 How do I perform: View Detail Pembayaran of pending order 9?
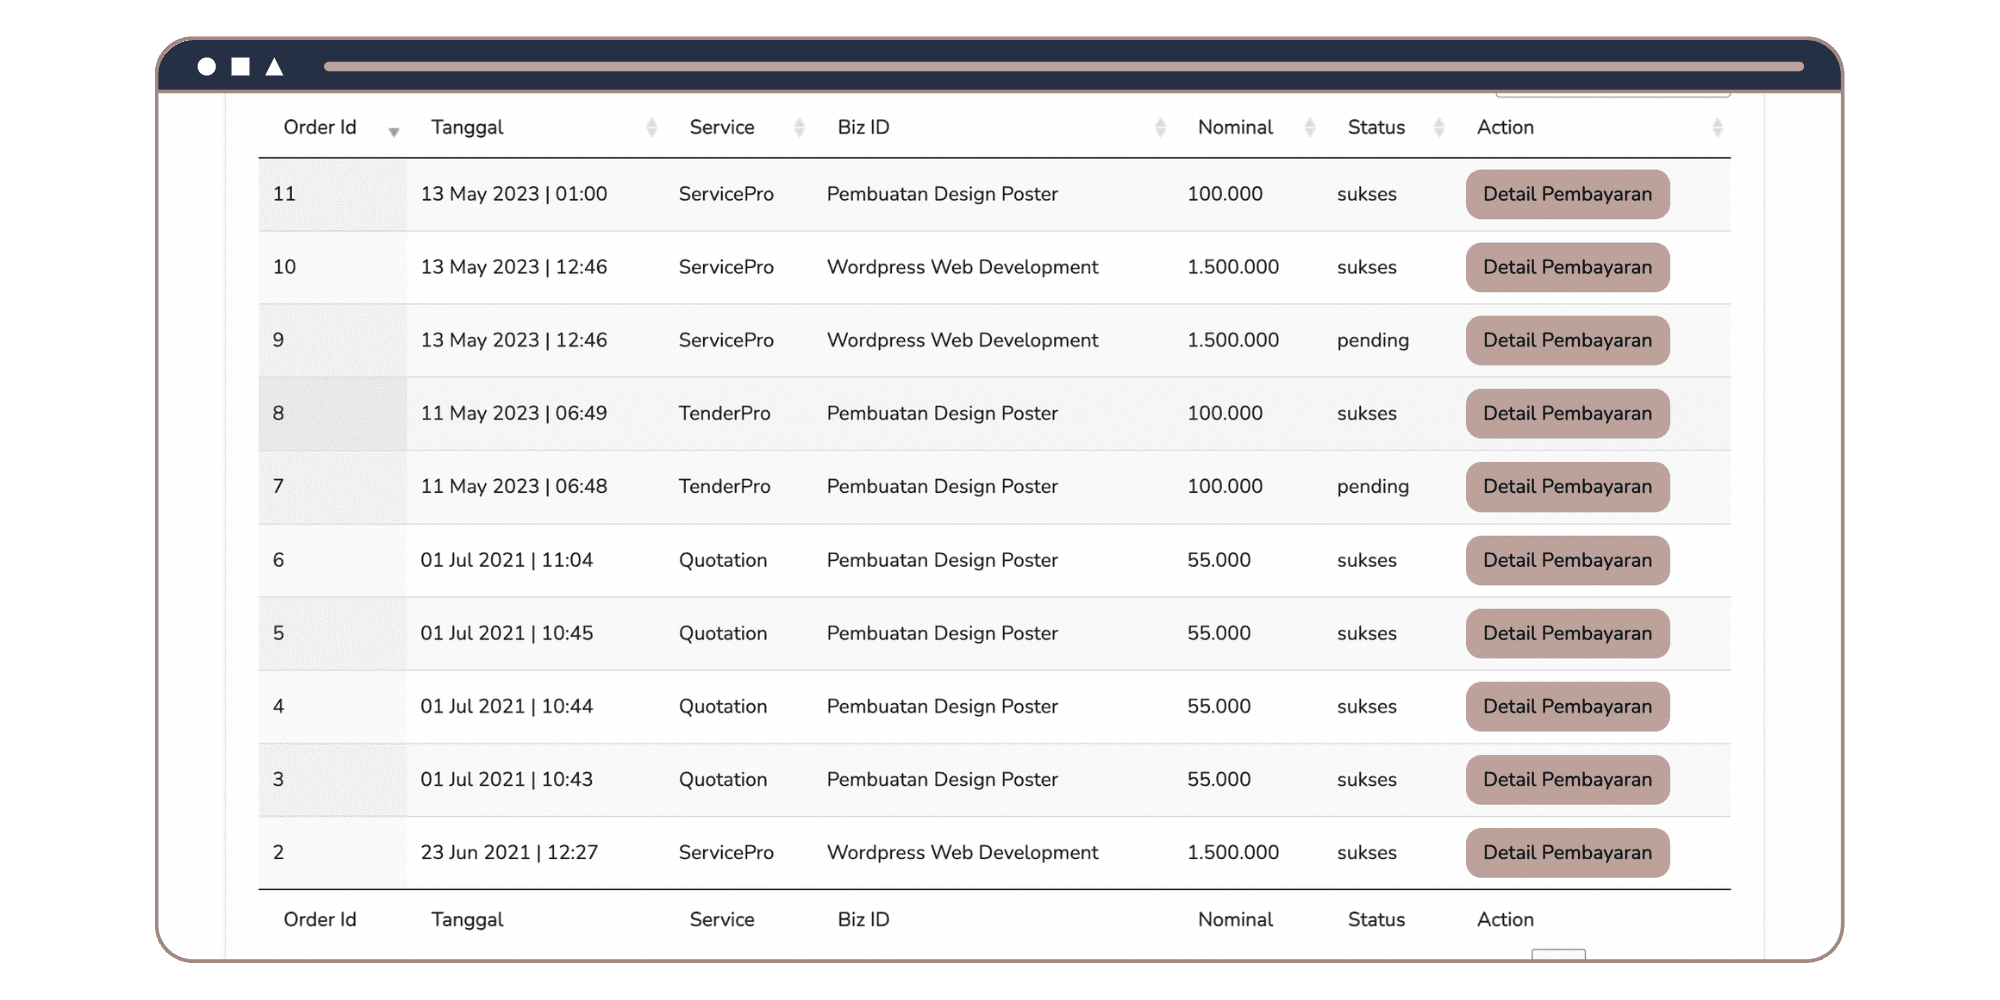[1567, 340]
